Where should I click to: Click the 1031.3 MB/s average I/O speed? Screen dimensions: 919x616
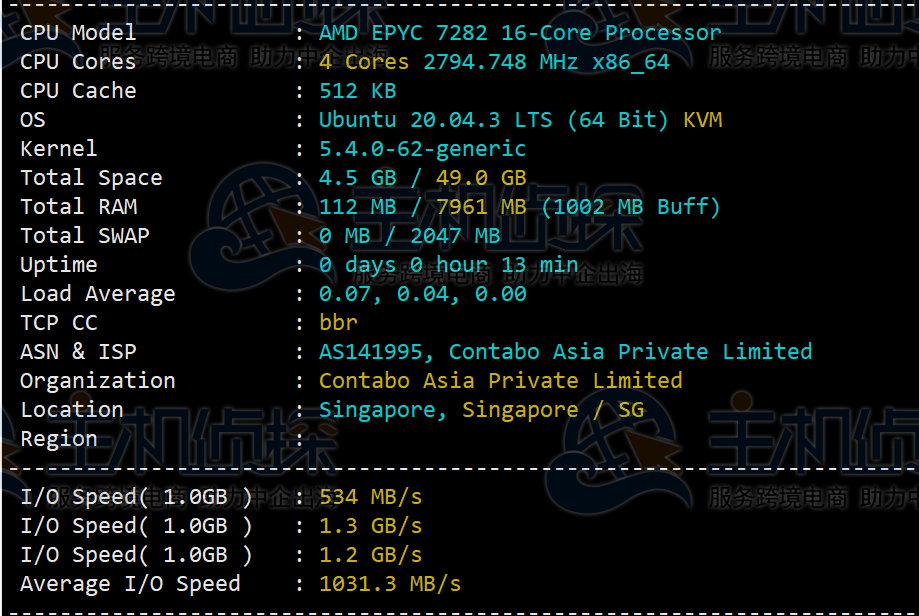tap(390, 584)
